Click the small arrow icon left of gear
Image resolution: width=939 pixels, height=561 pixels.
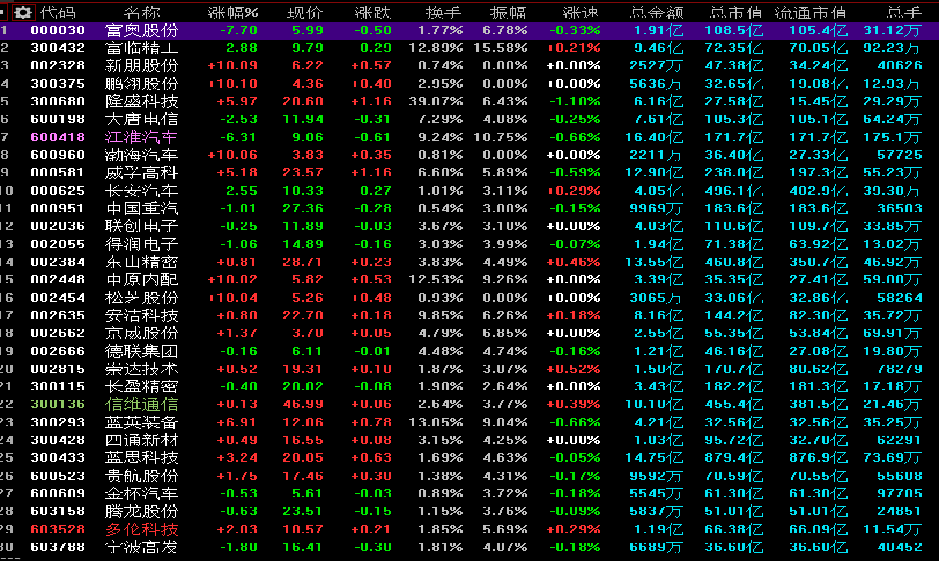(x=7, y=12)
